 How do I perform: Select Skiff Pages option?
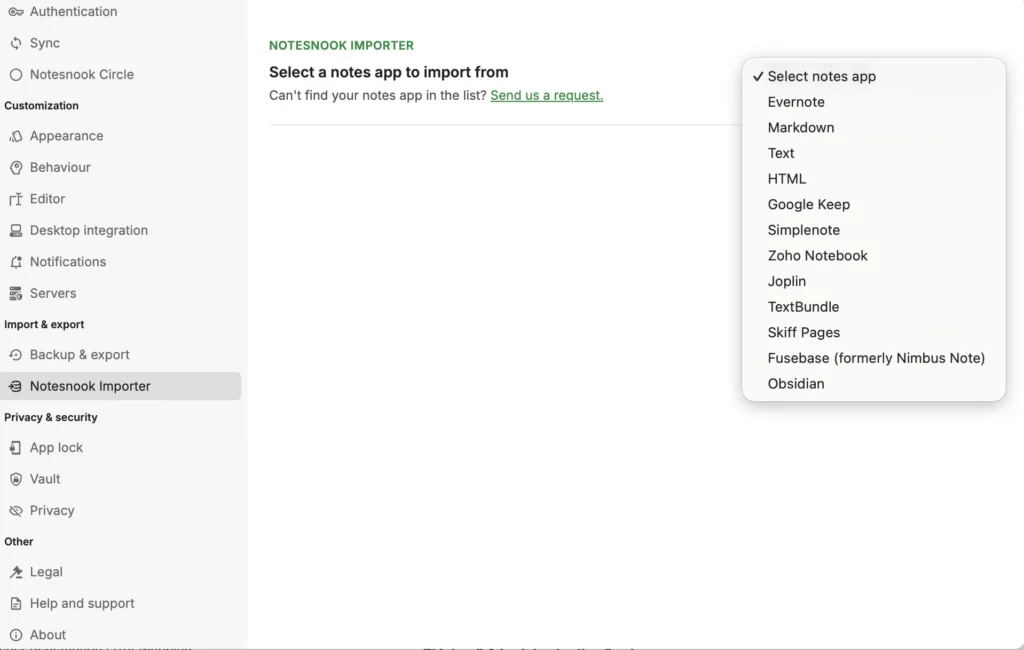click(x=874, y=333)
